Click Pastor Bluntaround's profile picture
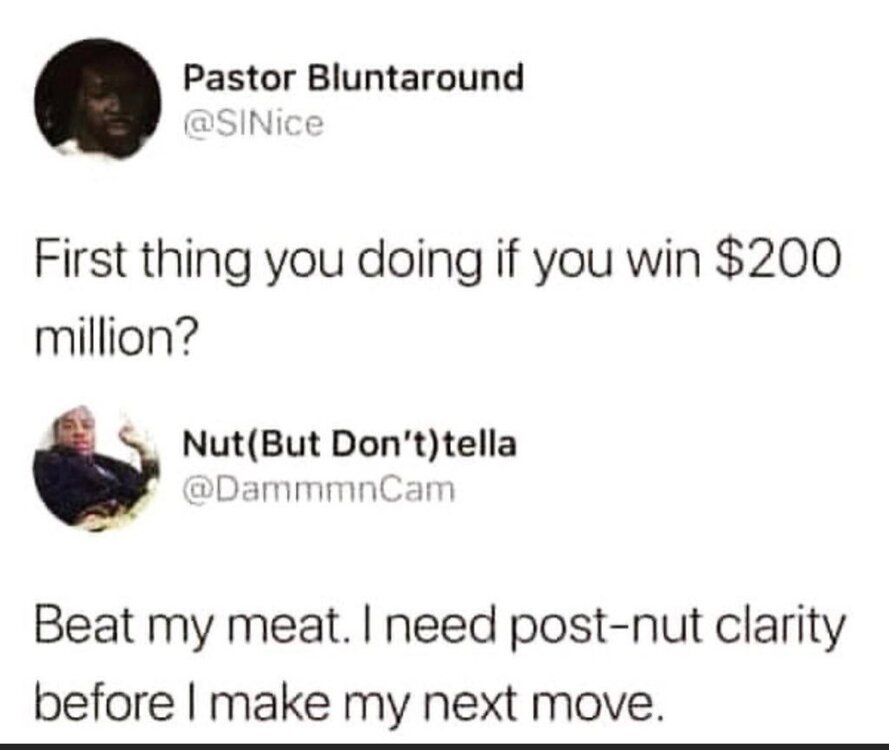Image resolution: width=889 pixels, height=750 pixels. point(97,98)
